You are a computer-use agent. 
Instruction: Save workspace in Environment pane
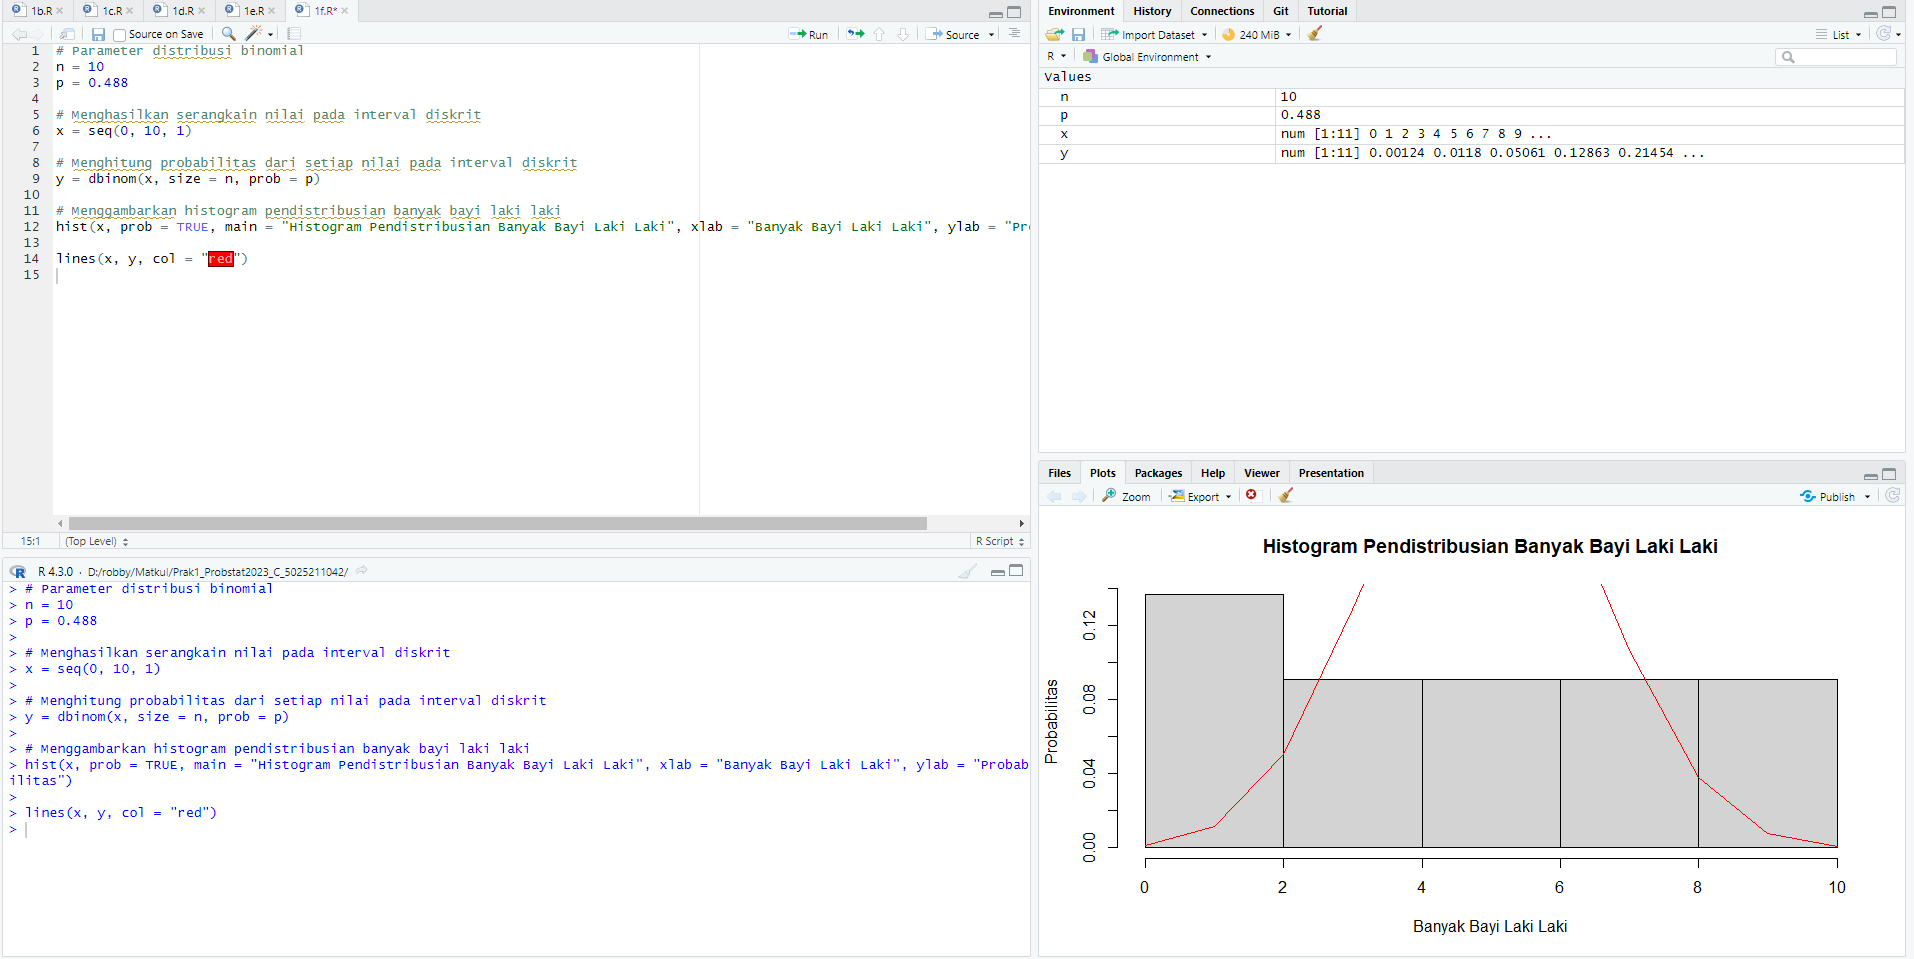[1079, 34]
